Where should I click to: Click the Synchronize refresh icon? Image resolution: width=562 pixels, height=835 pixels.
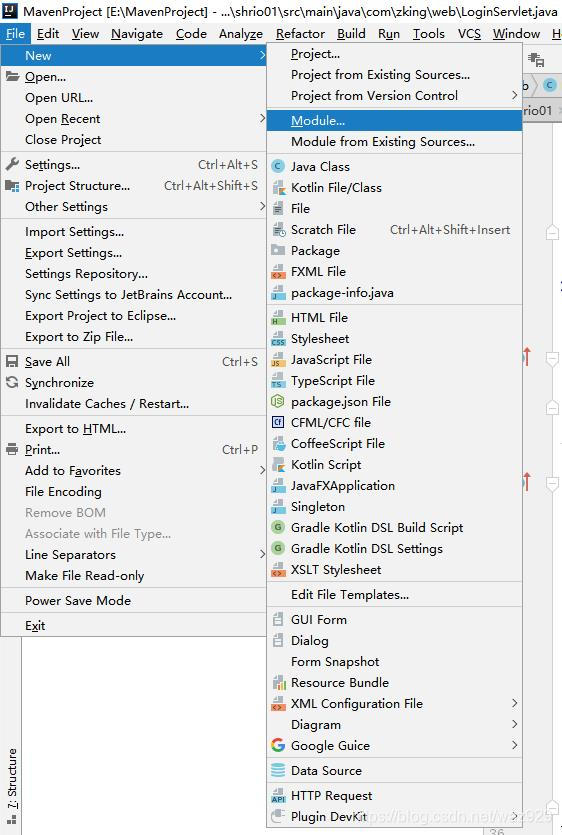tap(12, 382)
